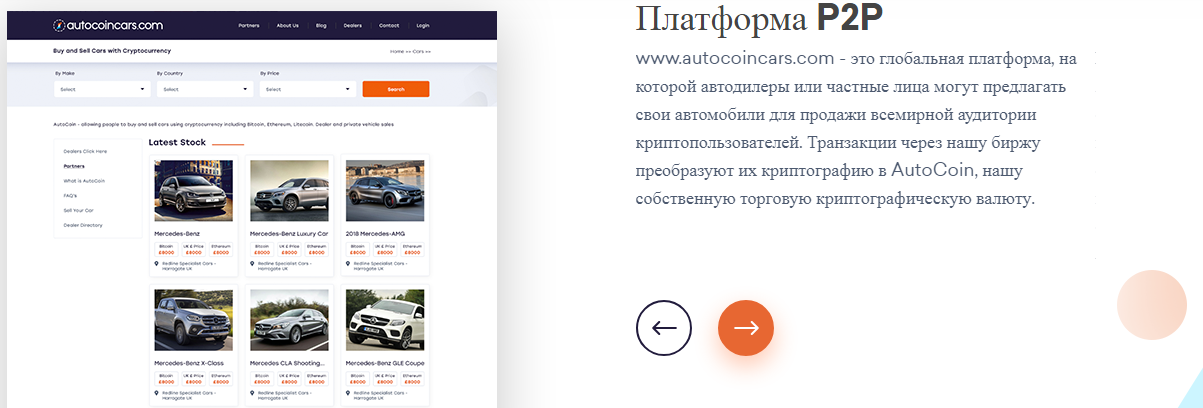Open the Blog nav item
The image size is (1203, 408).
321,25
